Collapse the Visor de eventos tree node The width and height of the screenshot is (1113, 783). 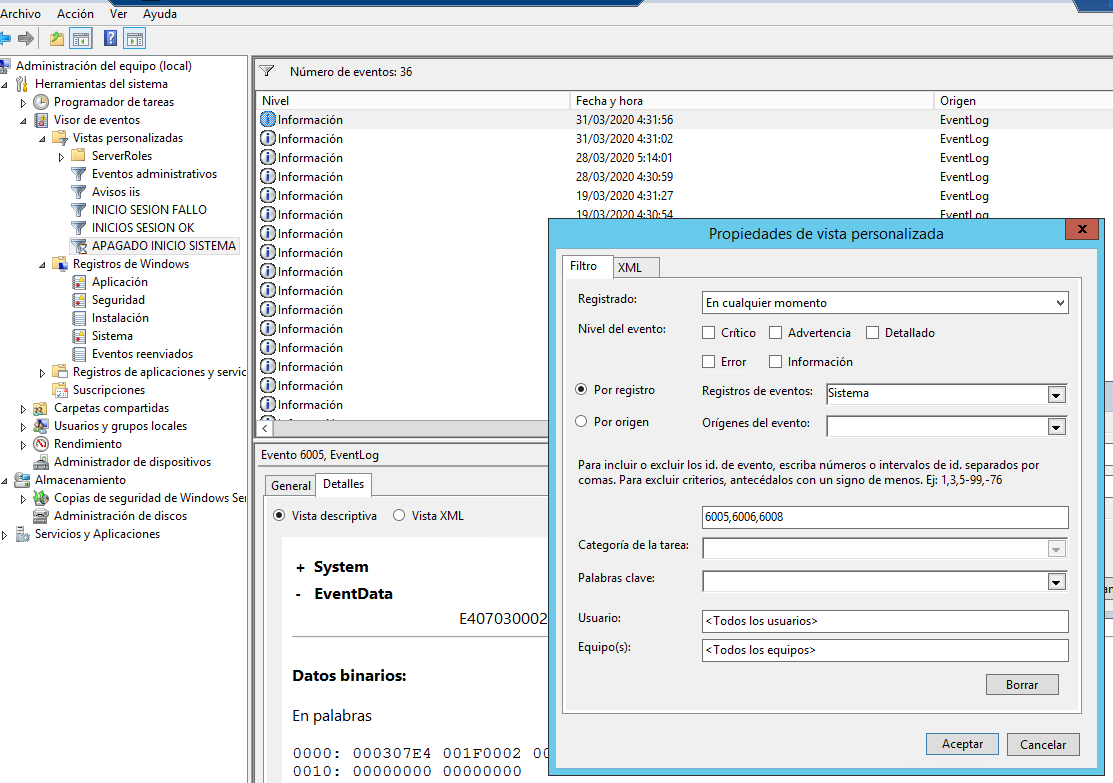point(23,121)
